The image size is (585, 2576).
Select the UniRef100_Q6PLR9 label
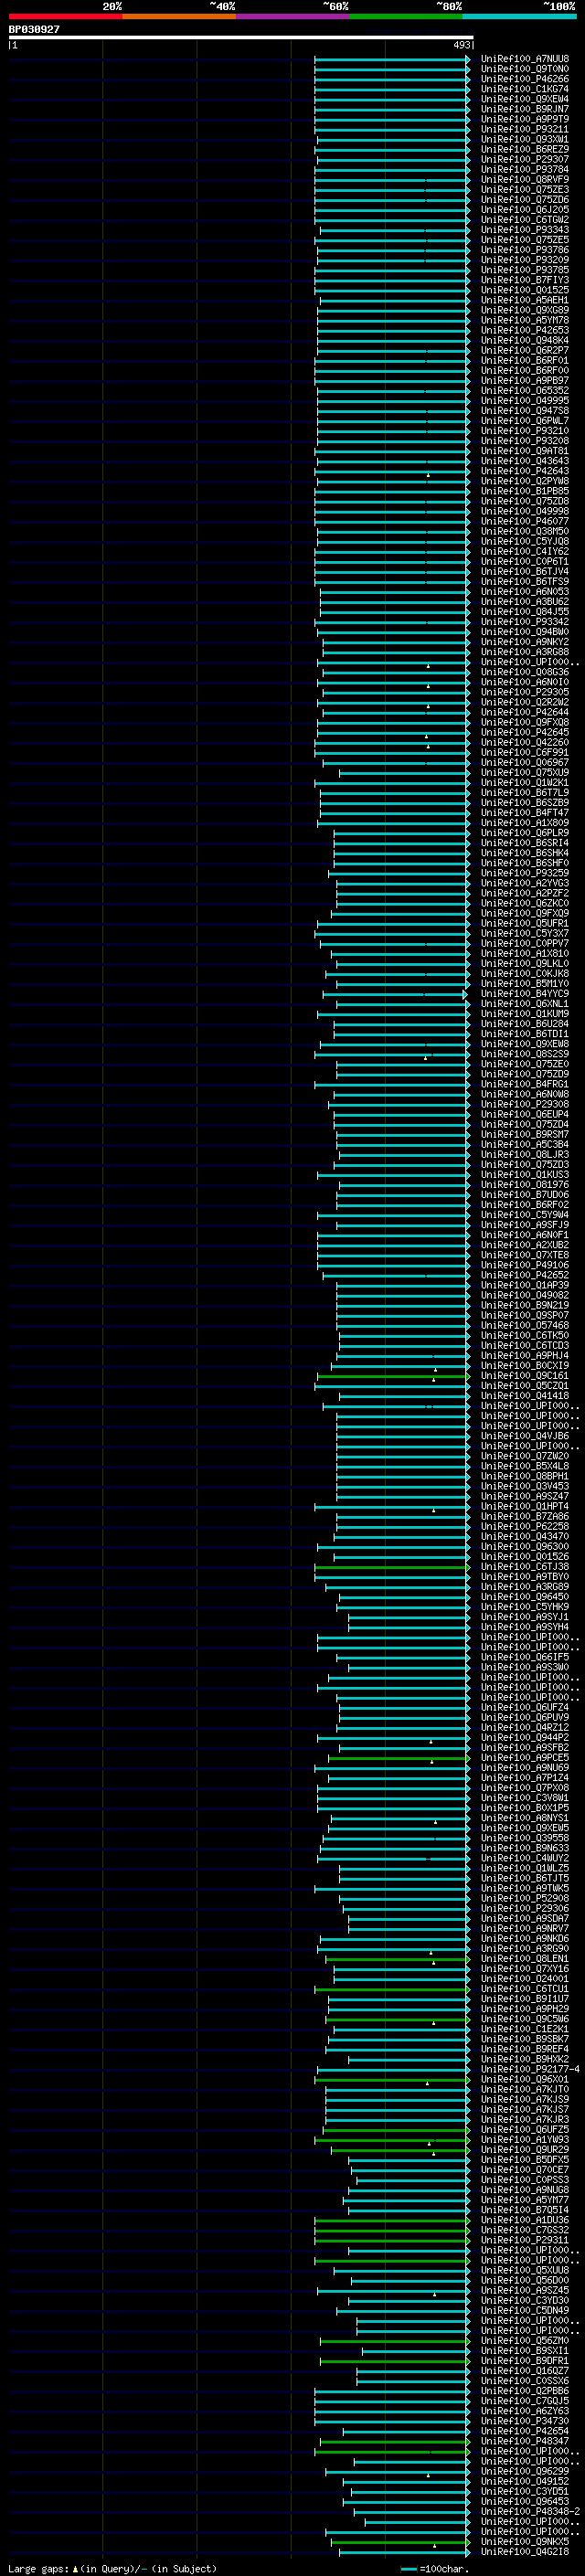[525, 833]
